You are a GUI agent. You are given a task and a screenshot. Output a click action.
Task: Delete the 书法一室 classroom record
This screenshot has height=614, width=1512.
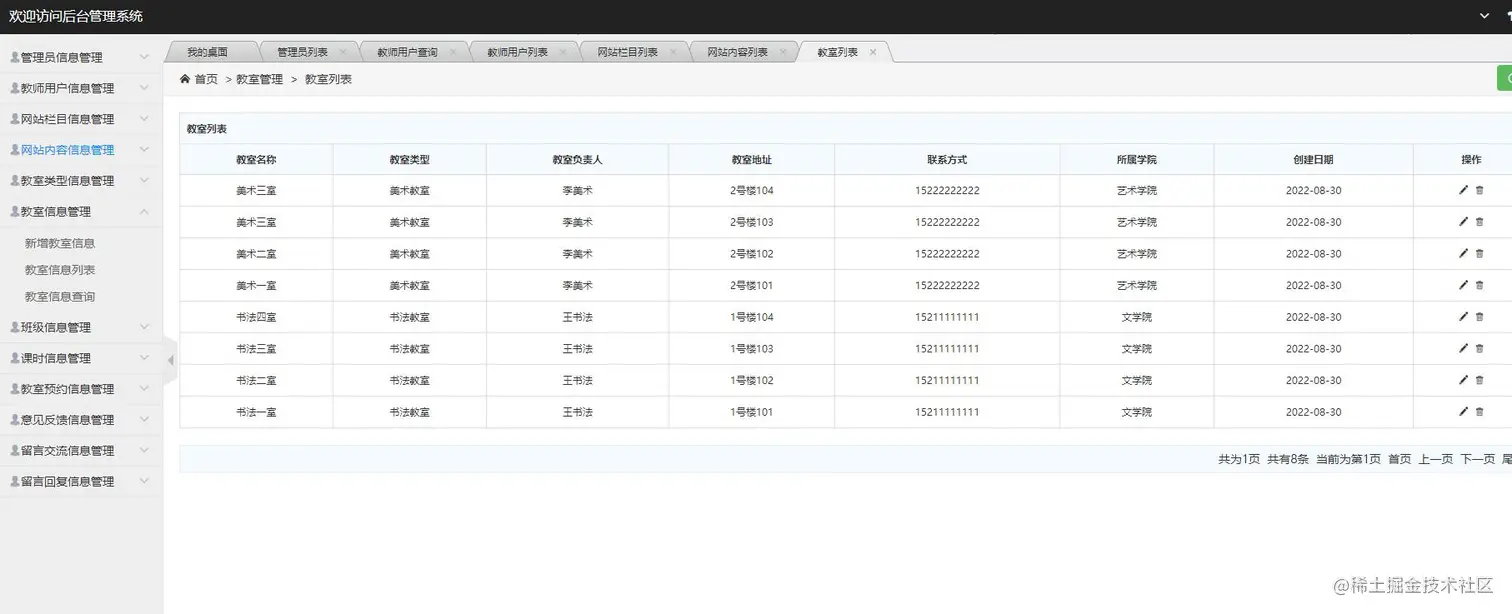click(1480, 412)
